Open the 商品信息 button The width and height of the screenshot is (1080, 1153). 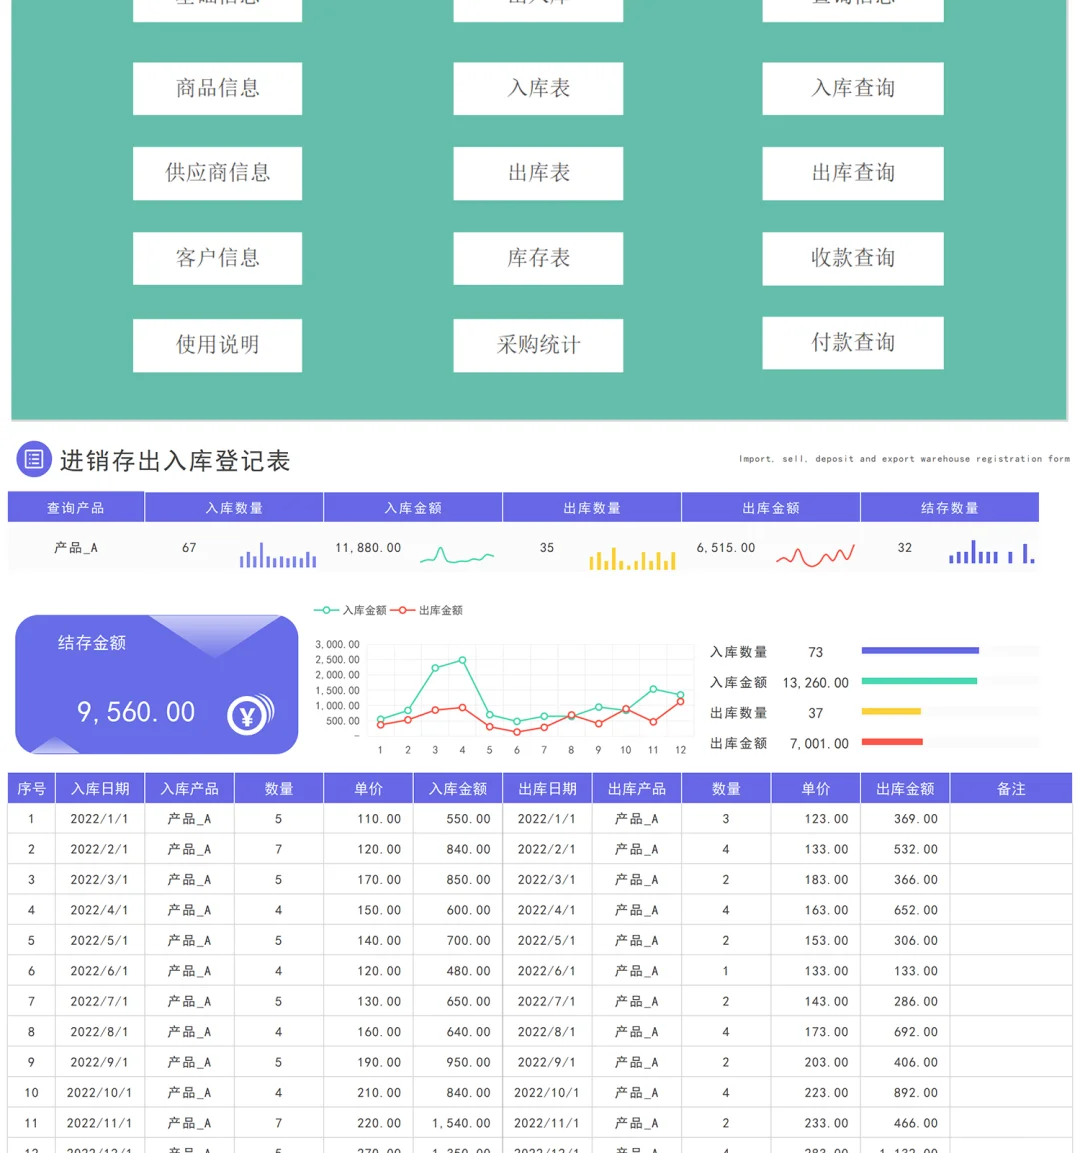217,88
